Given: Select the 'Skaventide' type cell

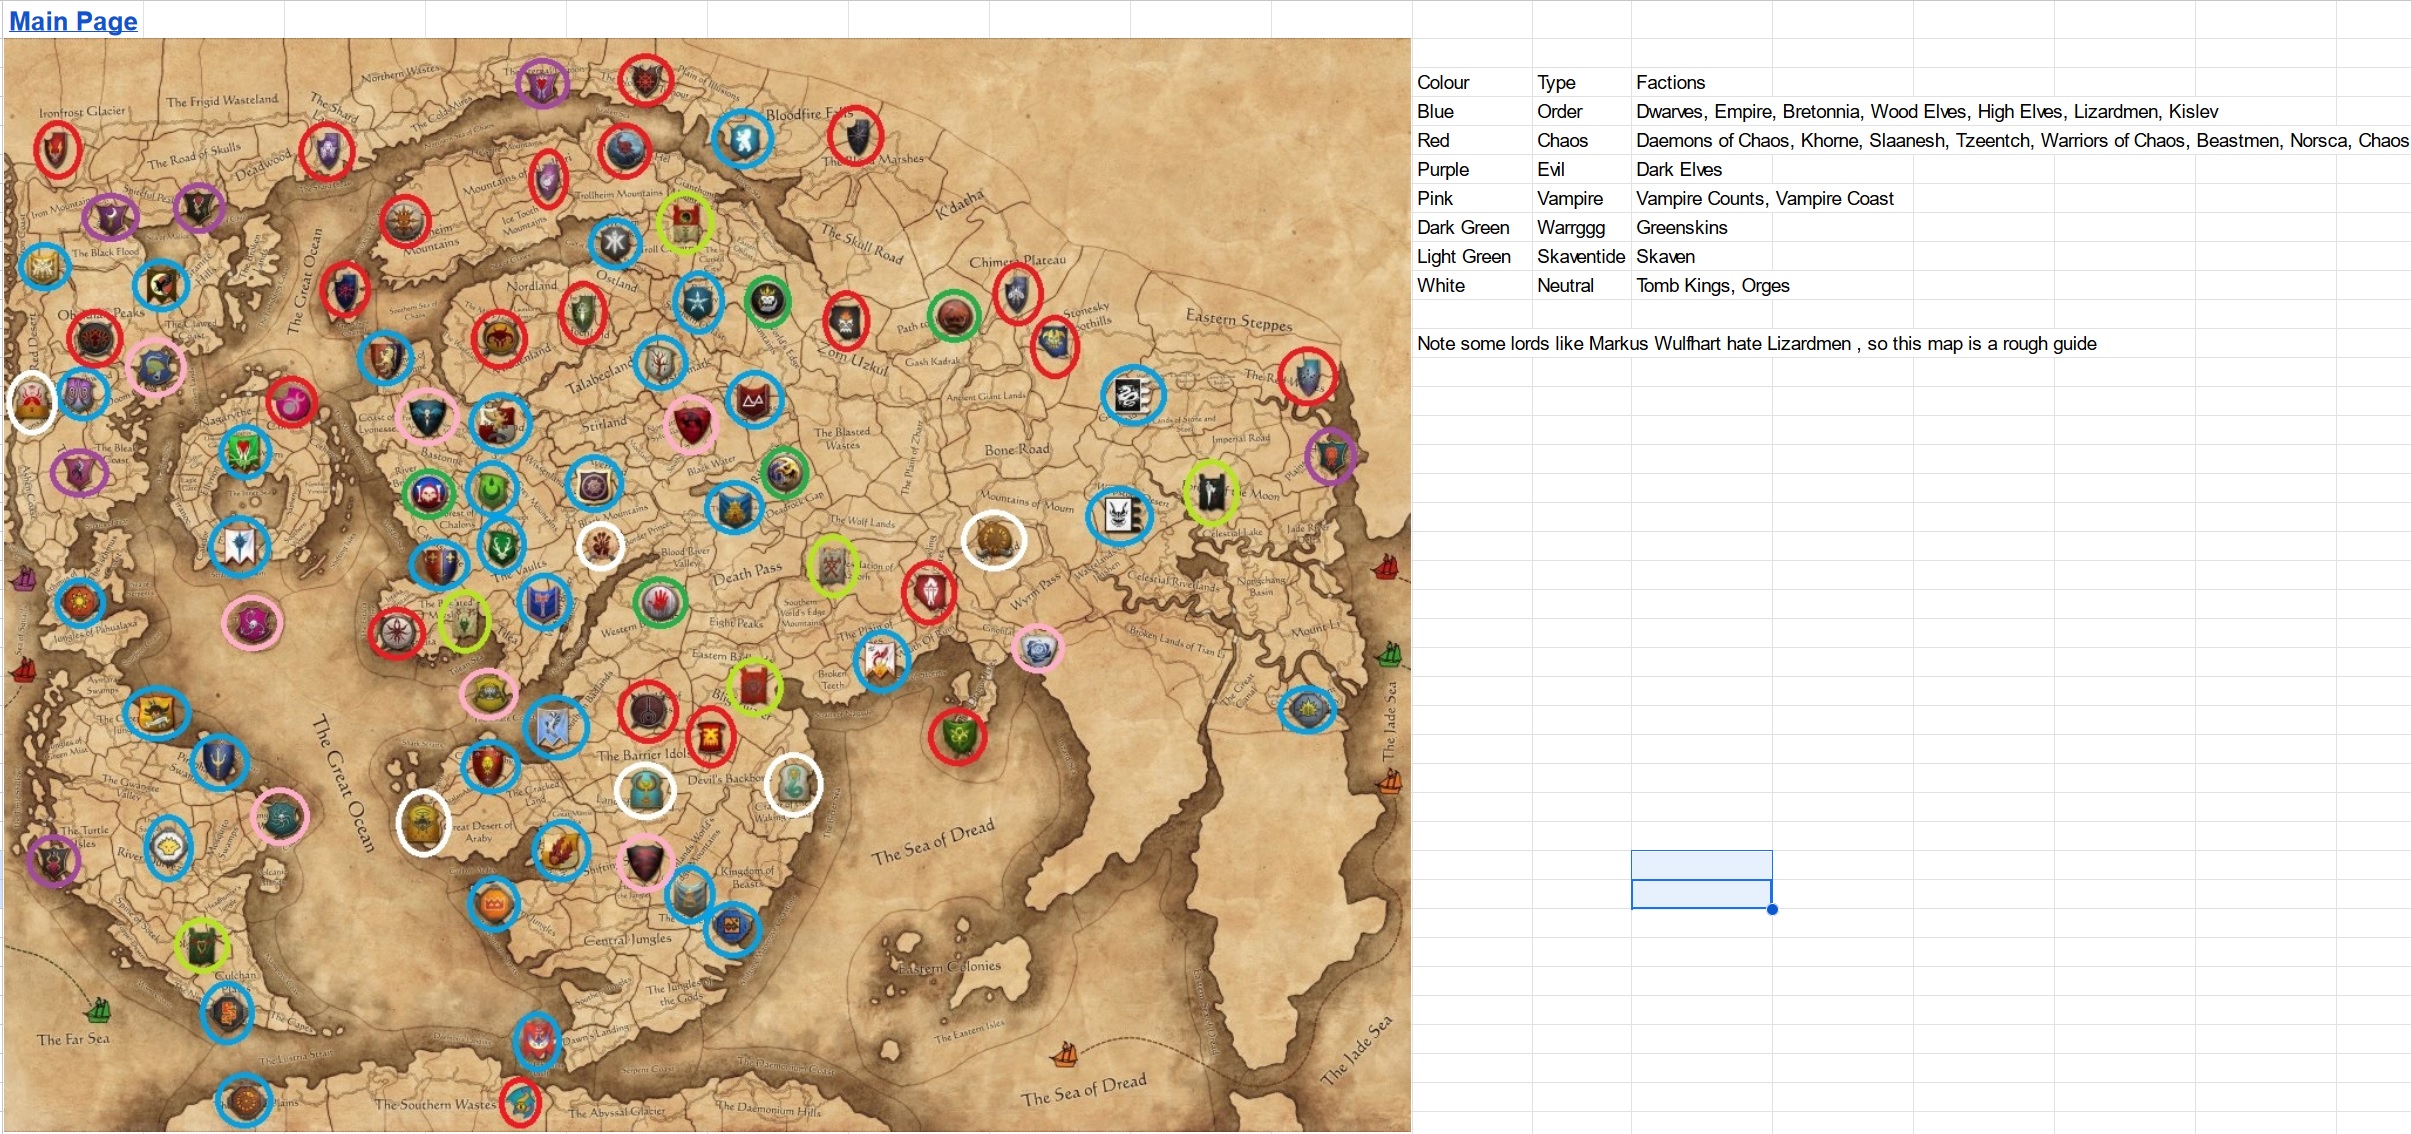Looking at the screenshot, I should pos(1580,257).
